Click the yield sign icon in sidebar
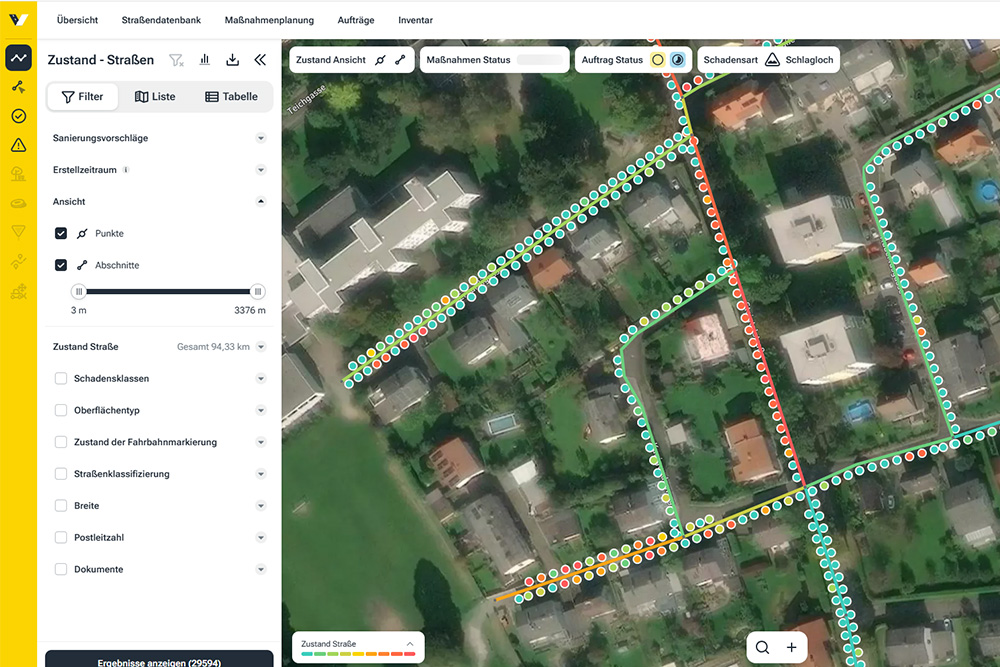Screen dimensions: 1000x667 18,231
